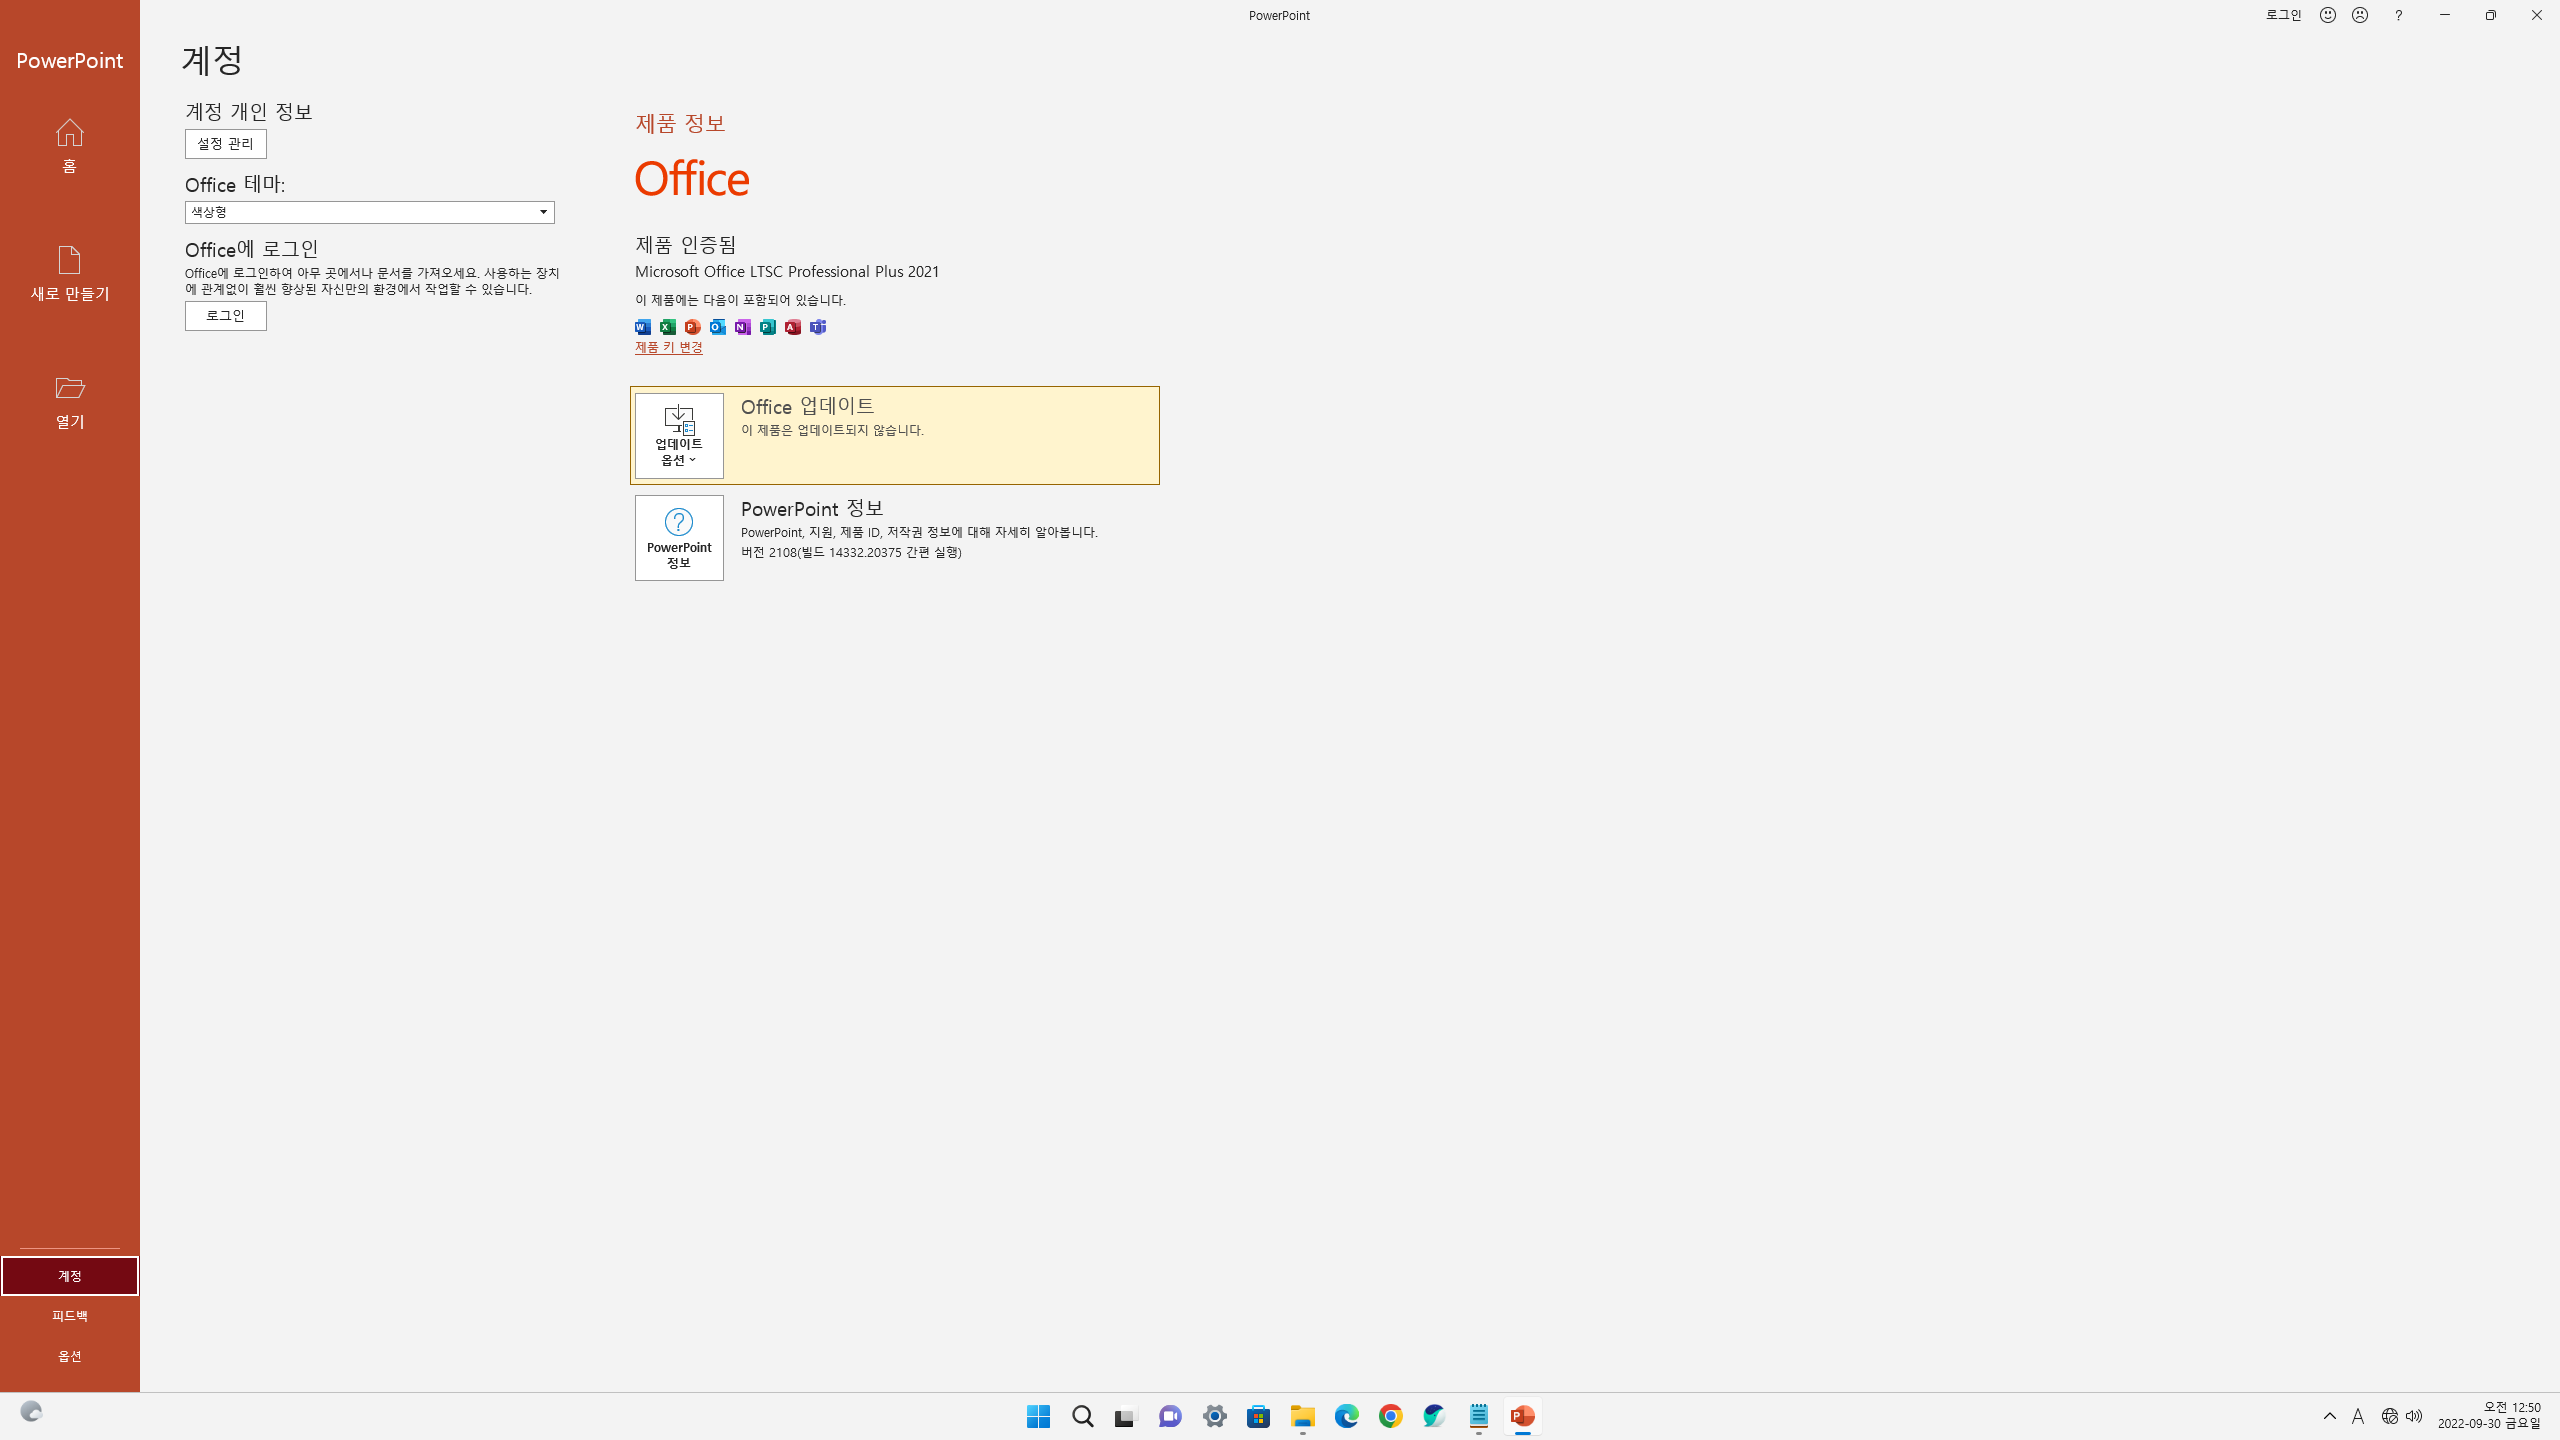
Task: Click the 설정 관리 button
Action: pyautogui.click(x=225, y=144)
